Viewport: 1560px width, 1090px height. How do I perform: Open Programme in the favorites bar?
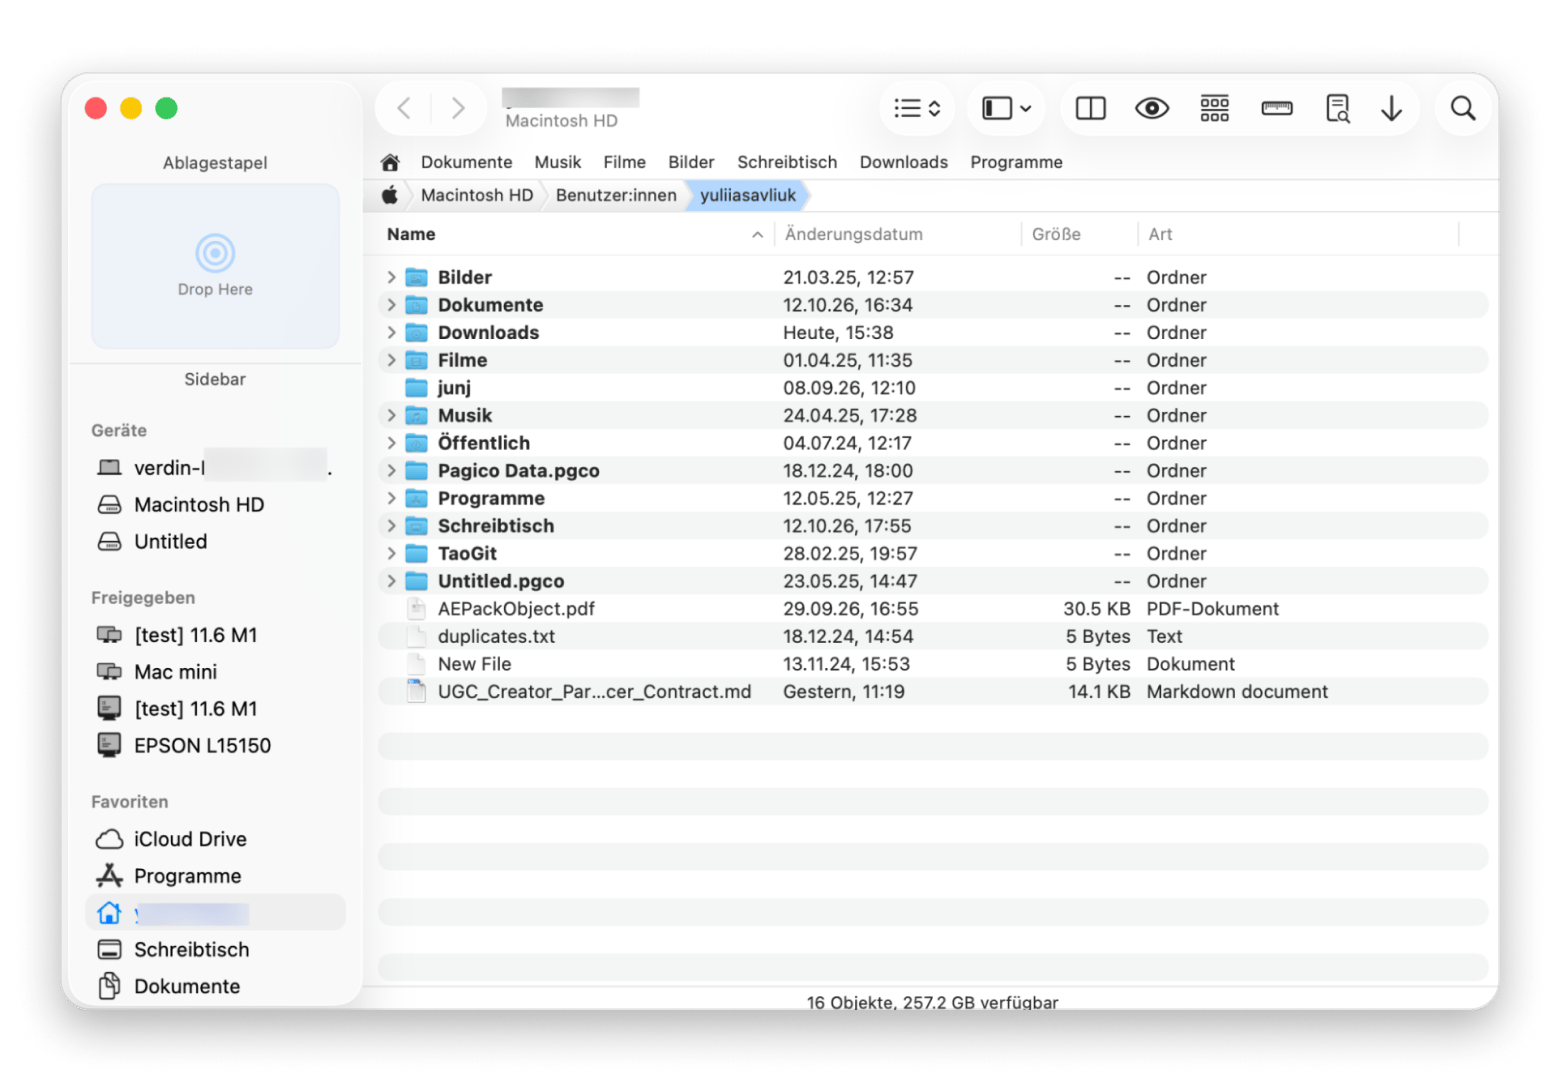point(1016,162)
